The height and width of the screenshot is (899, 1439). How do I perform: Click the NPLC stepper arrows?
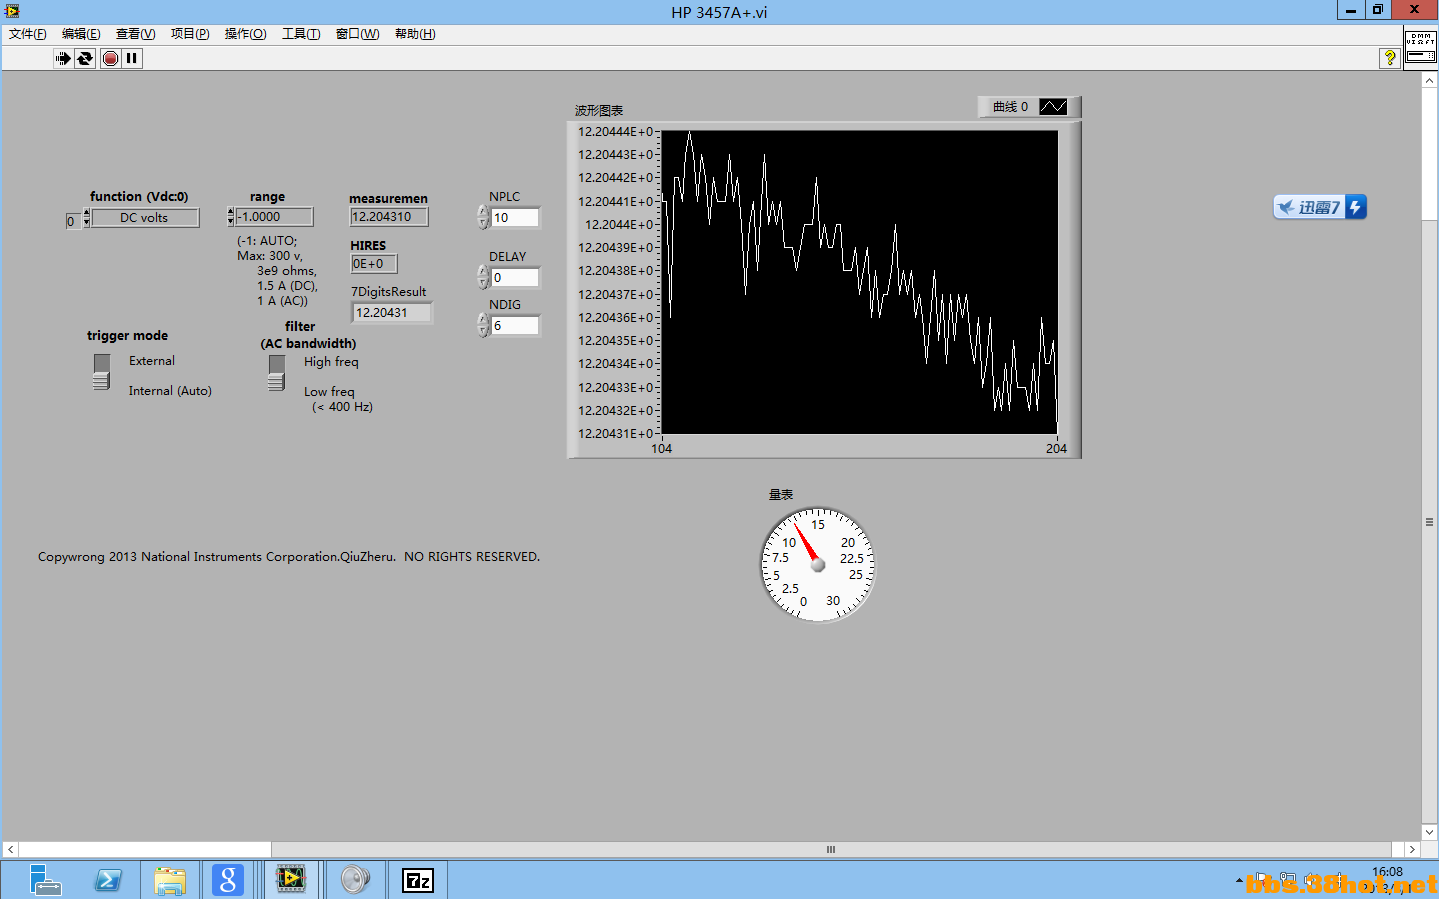483,217
